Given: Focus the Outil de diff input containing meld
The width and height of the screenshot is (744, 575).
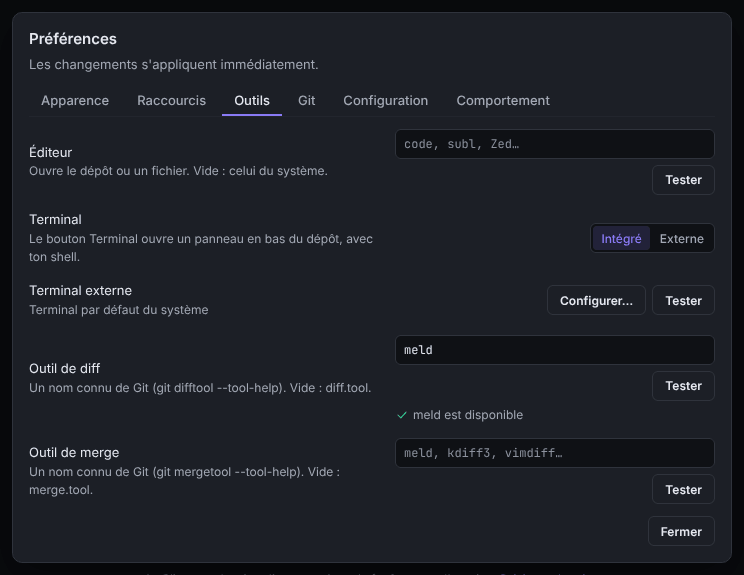Looking at the screenshot, I should pyautogui.click(x=555, y=350).
